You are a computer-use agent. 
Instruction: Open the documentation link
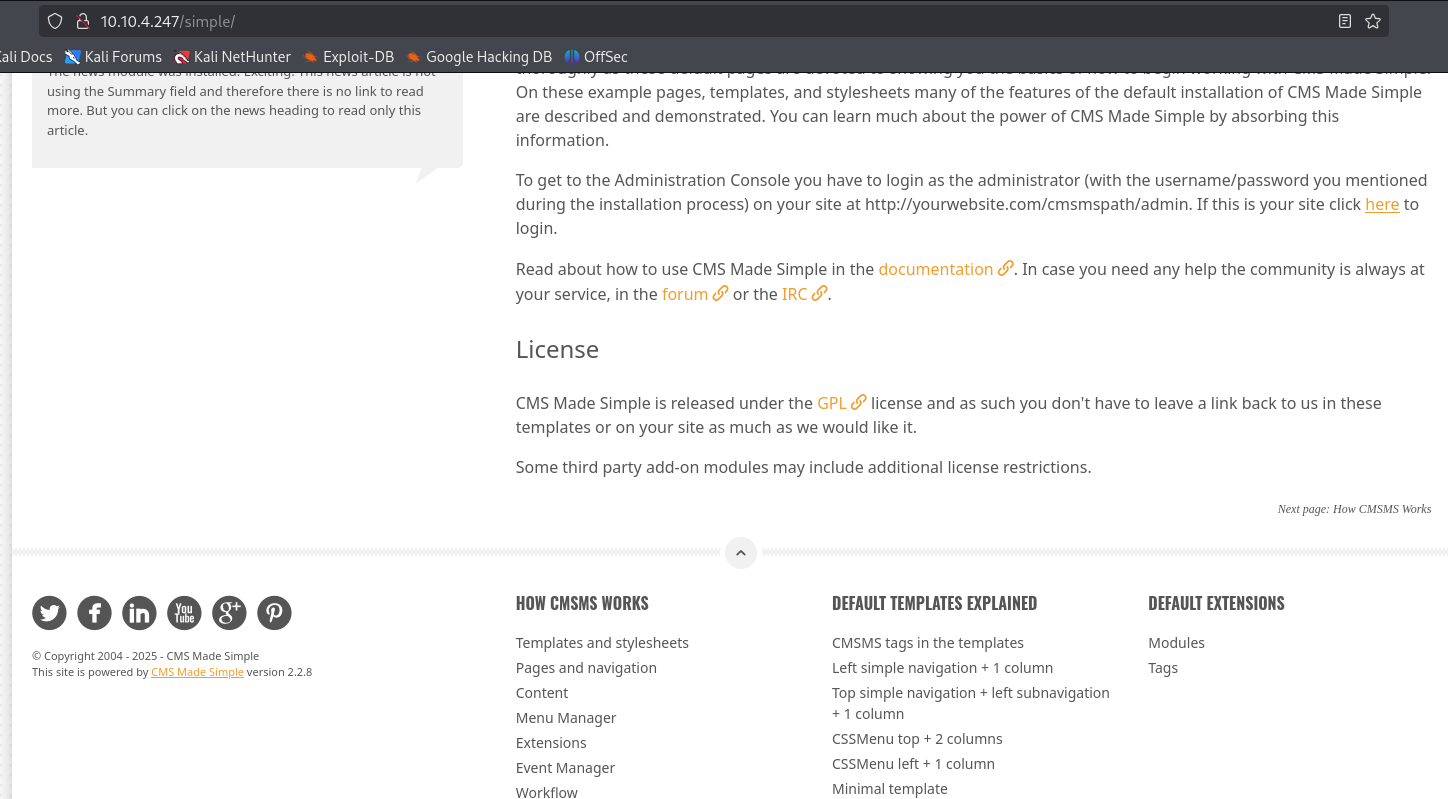935,269
